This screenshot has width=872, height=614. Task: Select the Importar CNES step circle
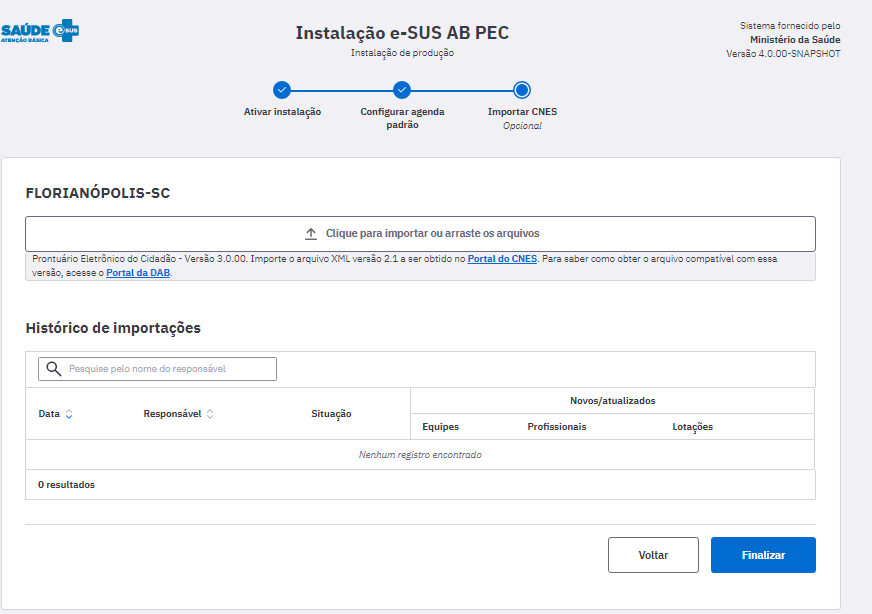coord(522,90)
